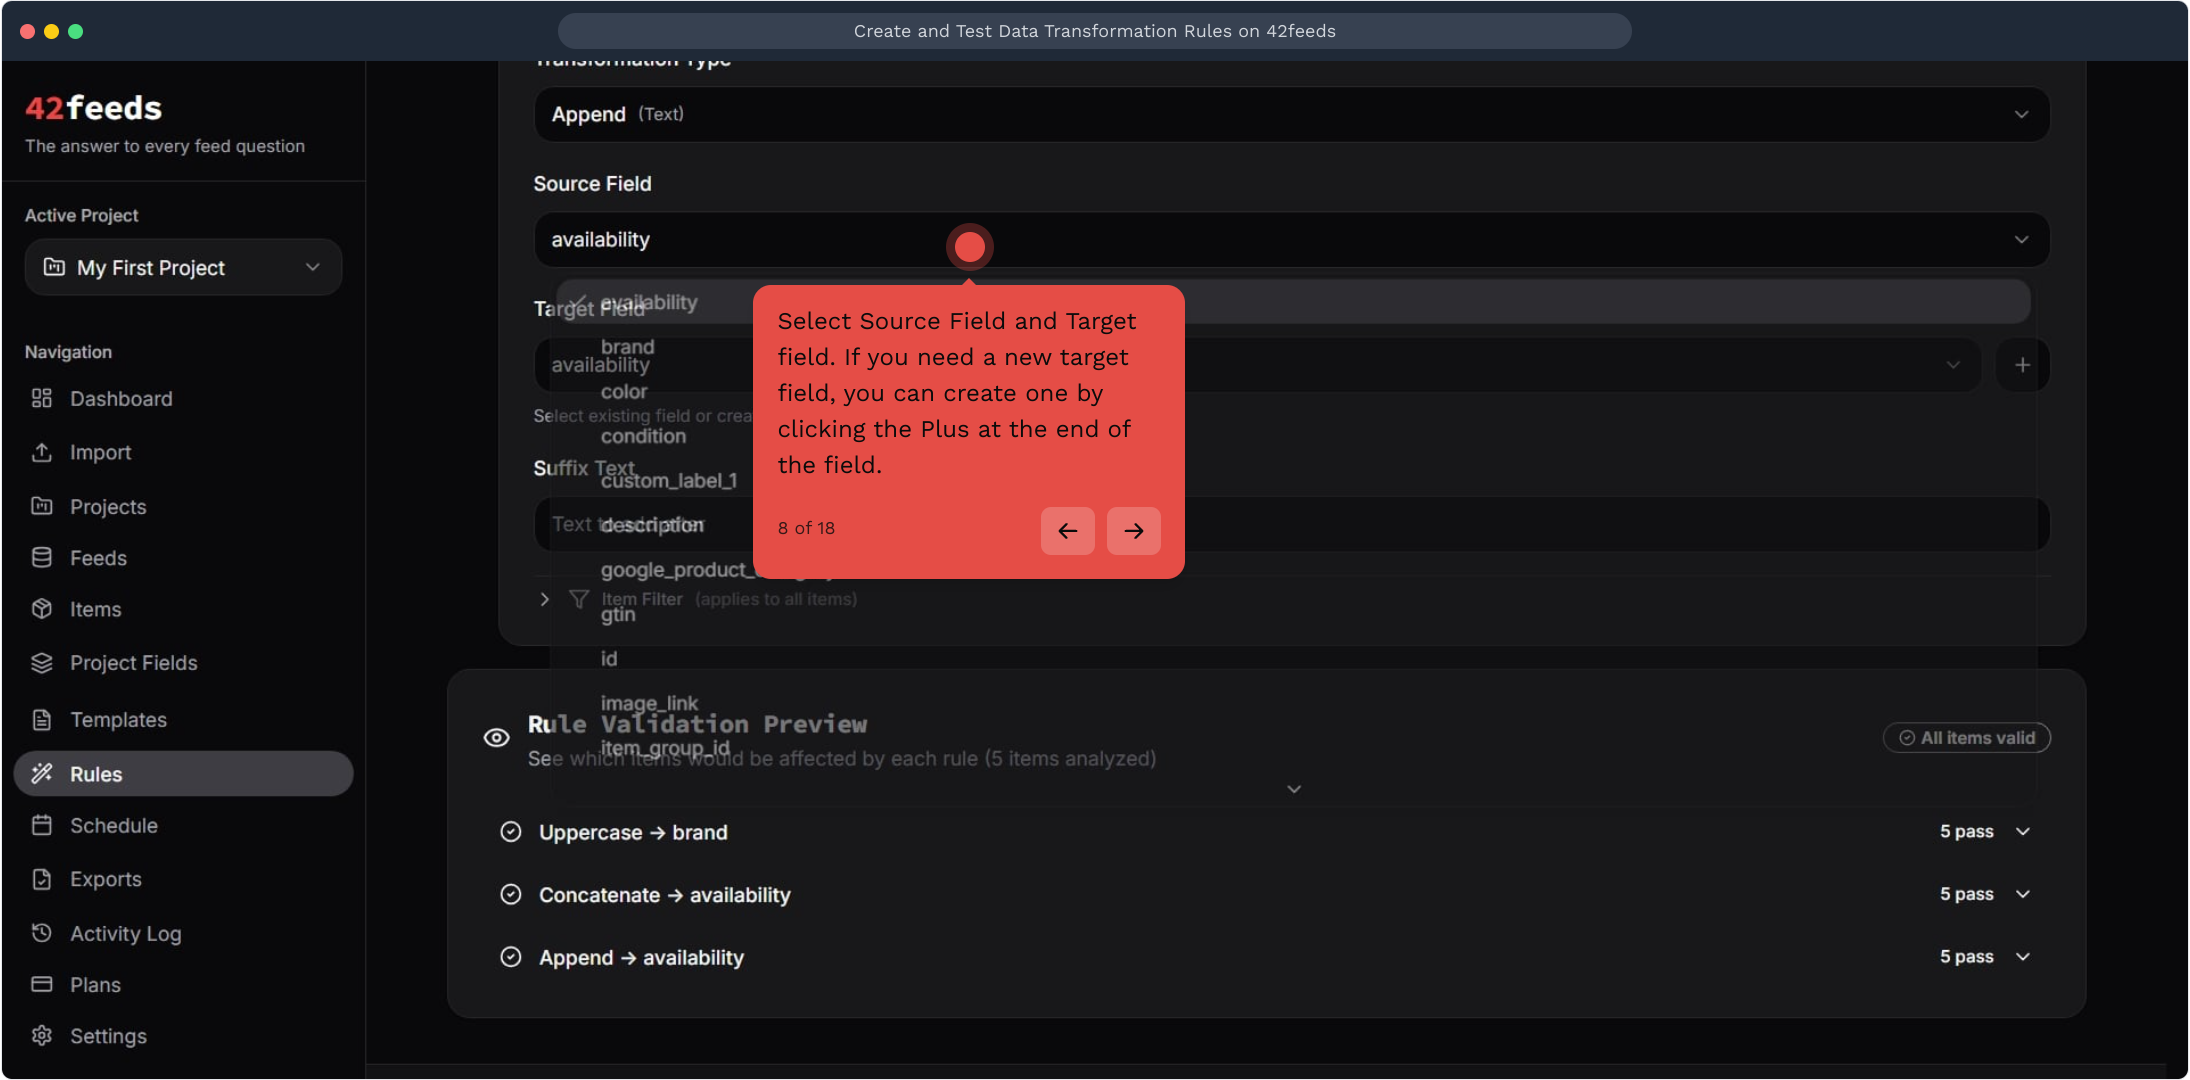Click the Activity Log history icon

pos(41,933)
